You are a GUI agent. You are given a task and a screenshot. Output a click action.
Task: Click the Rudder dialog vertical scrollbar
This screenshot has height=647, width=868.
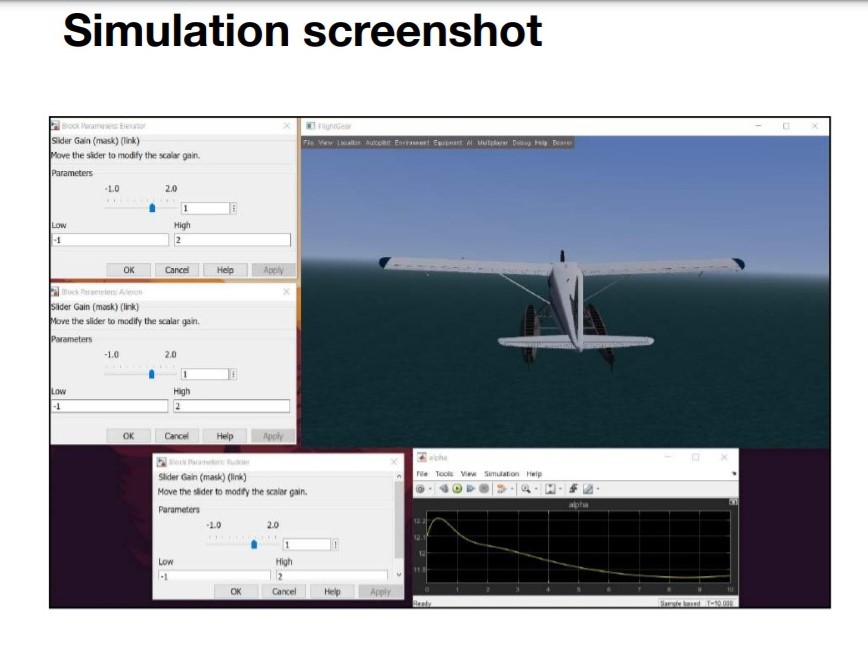coord(399,520)
